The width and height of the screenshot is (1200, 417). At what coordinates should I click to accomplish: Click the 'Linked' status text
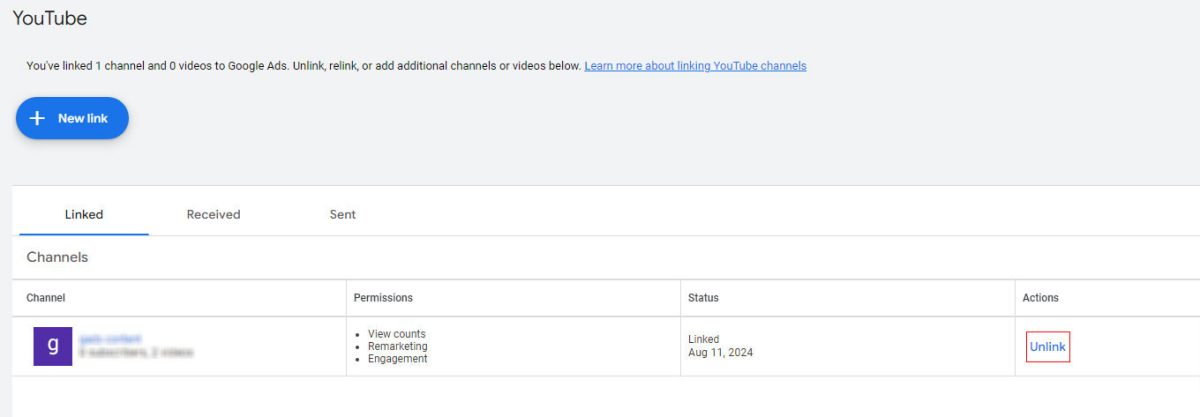[703, 340]
